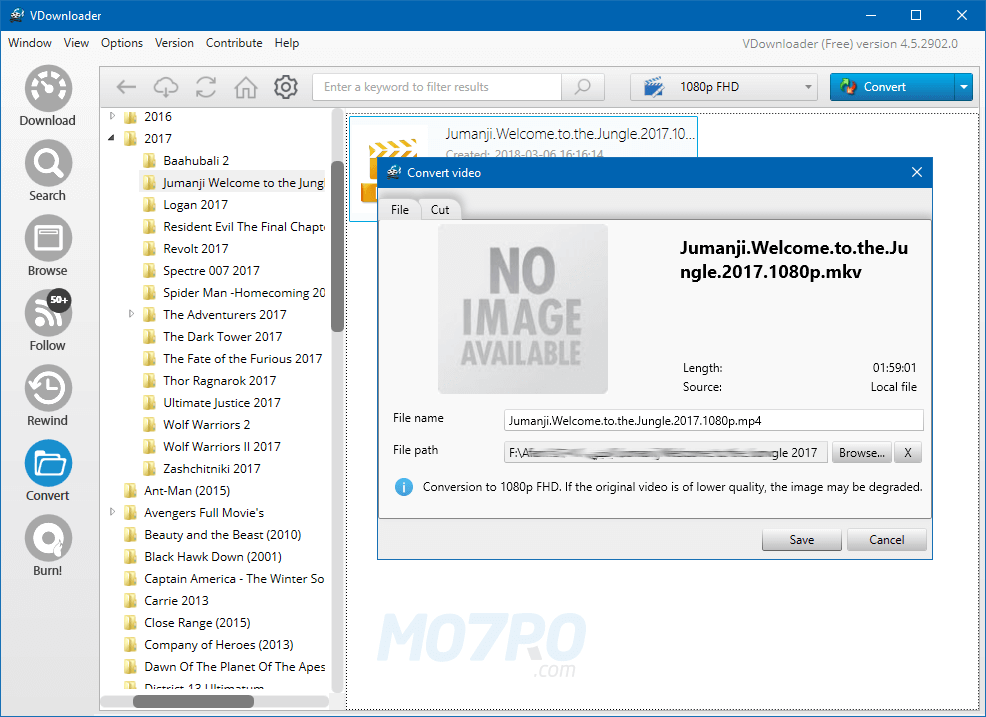
Task: Click the magnifier filter search button
Action: 583,87
